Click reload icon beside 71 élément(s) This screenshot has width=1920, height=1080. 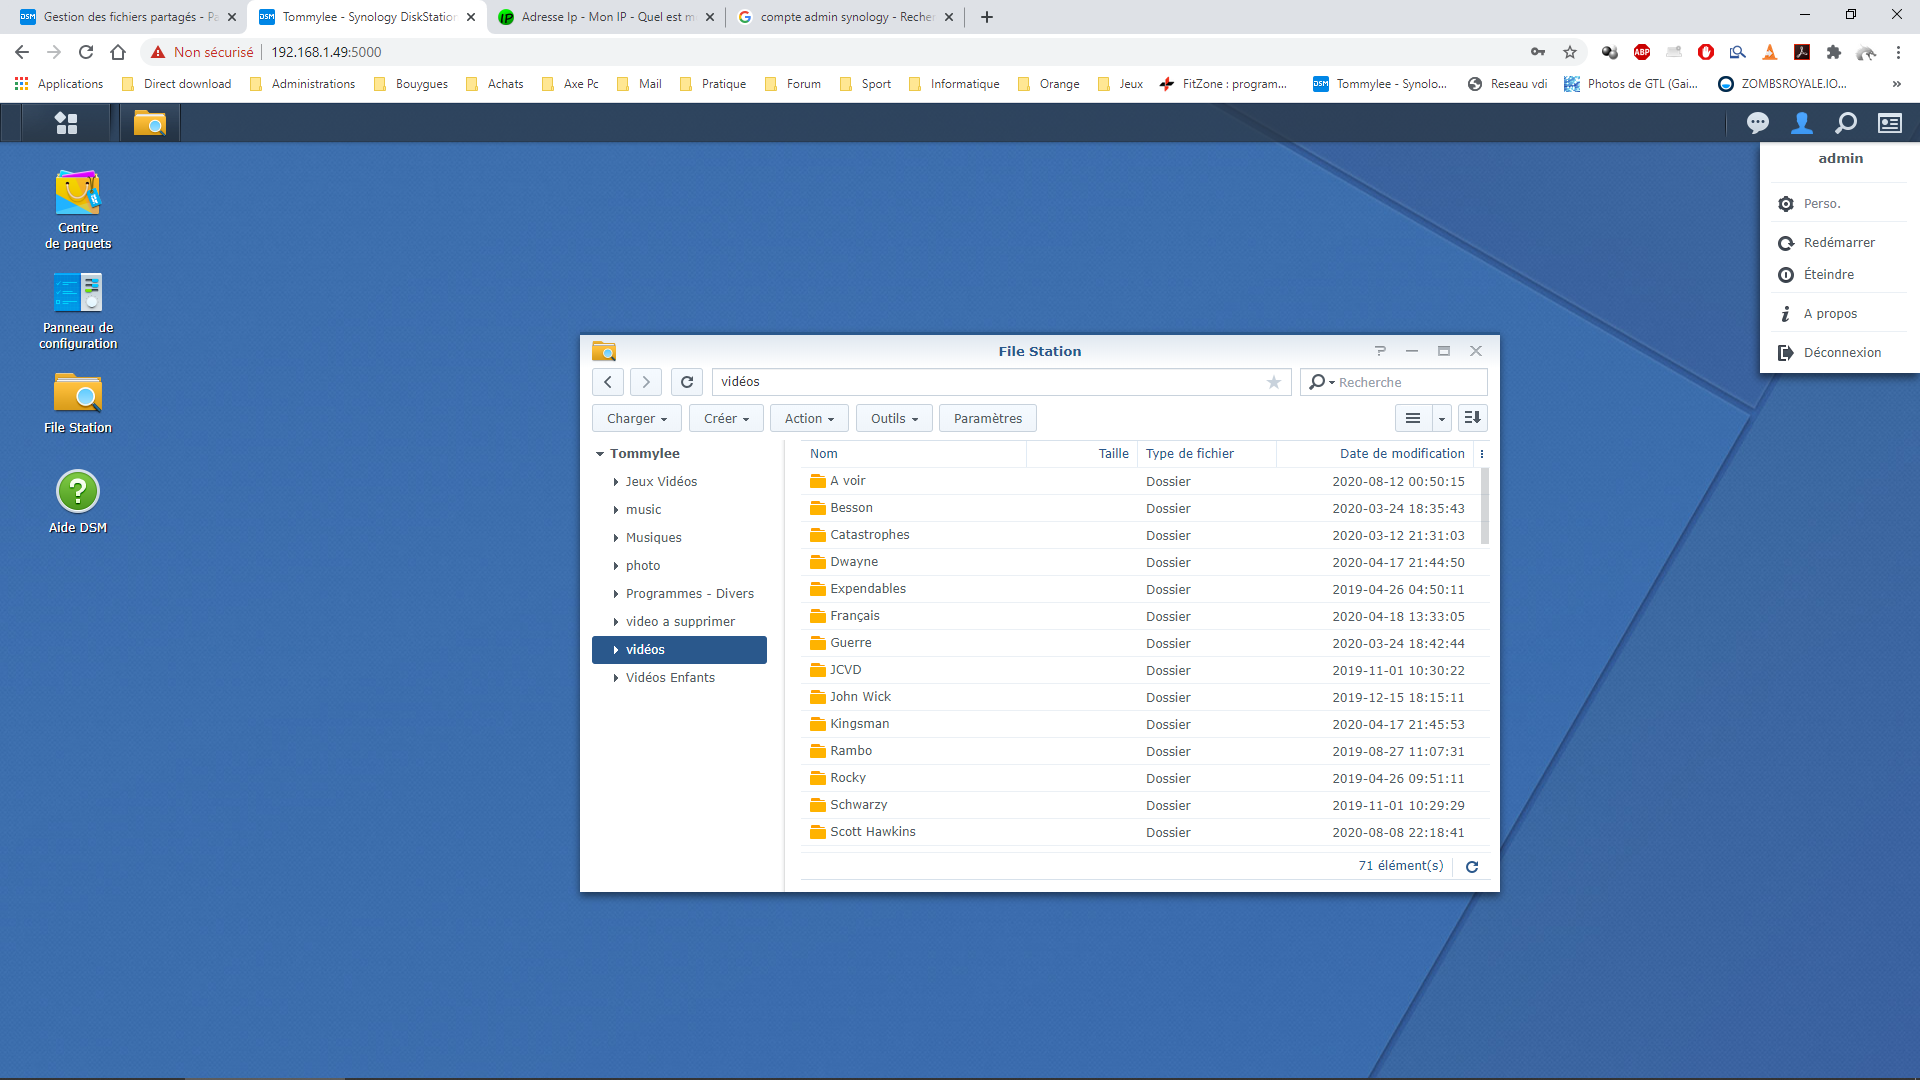click(x=1472, y=867)
